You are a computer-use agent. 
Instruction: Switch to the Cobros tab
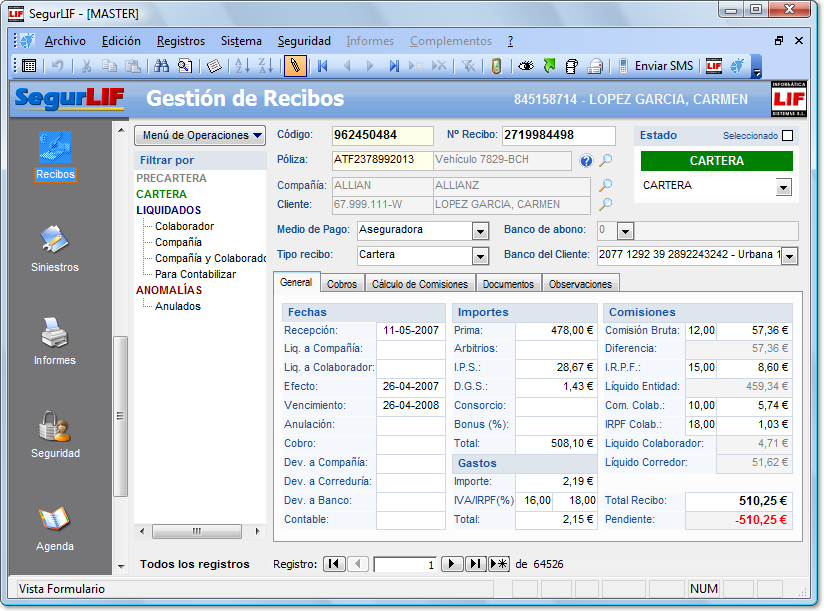click(342, 284)
